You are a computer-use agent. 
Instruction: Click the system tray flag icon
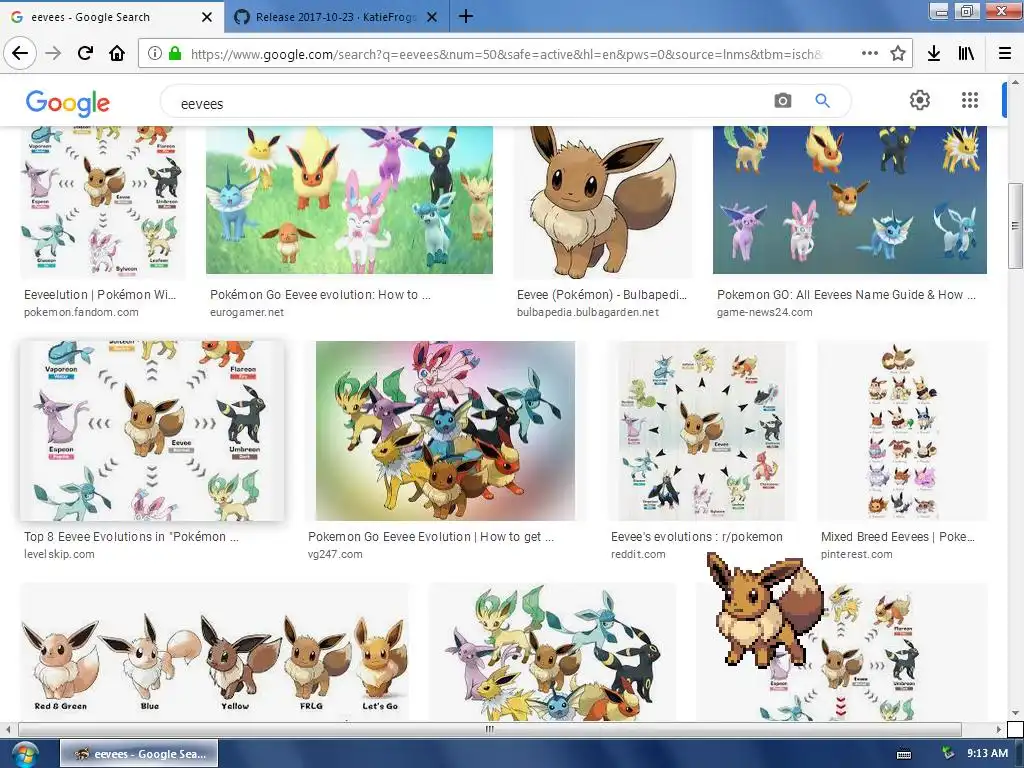click(948, 754)
